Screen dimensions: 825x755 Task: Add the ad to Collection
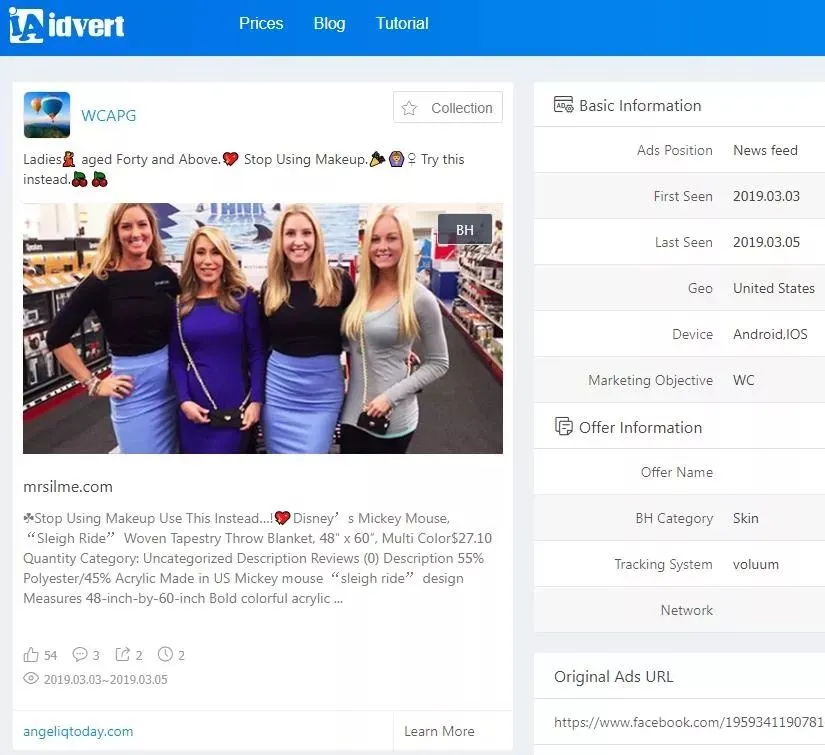[448, 107]
